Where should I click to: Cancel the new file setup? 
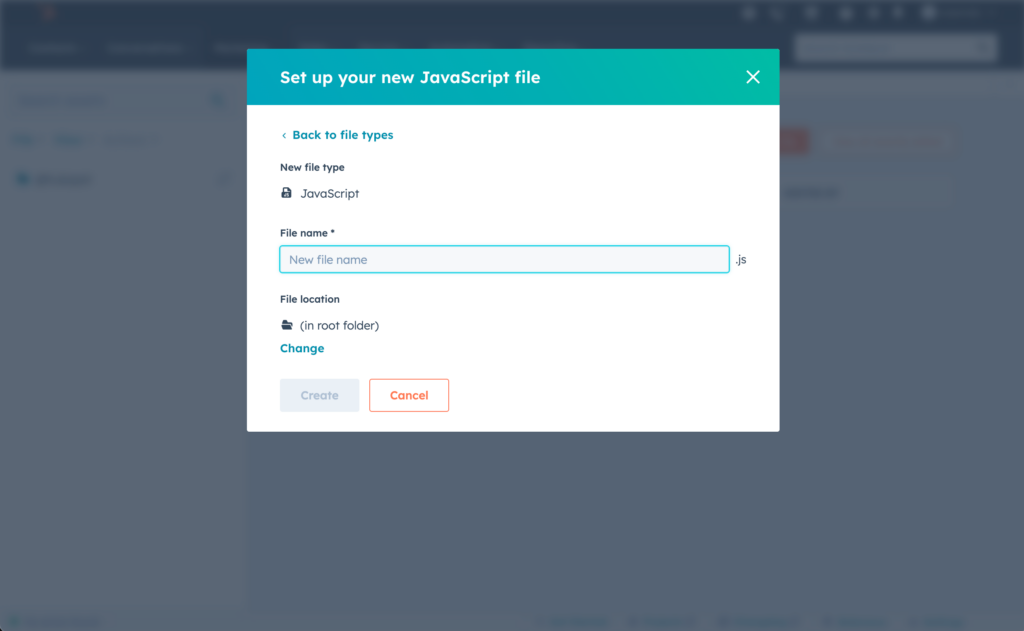[x=408, y=395]
